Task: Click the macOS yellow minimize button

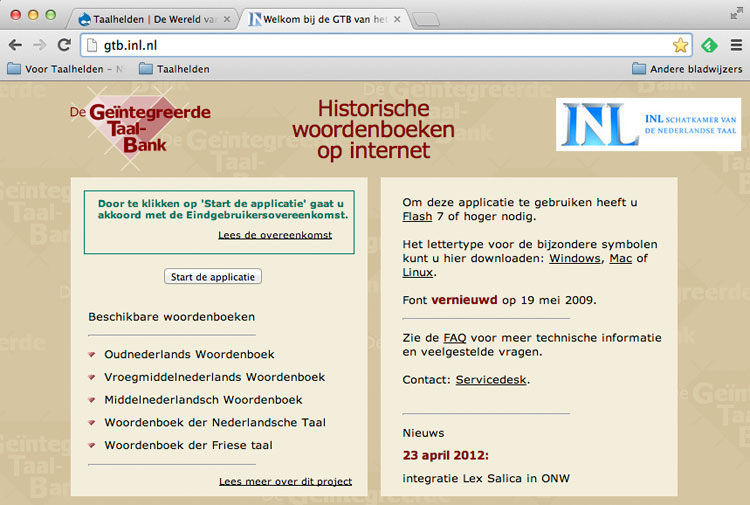Action: pyautogui.click(x=33, y=15)
